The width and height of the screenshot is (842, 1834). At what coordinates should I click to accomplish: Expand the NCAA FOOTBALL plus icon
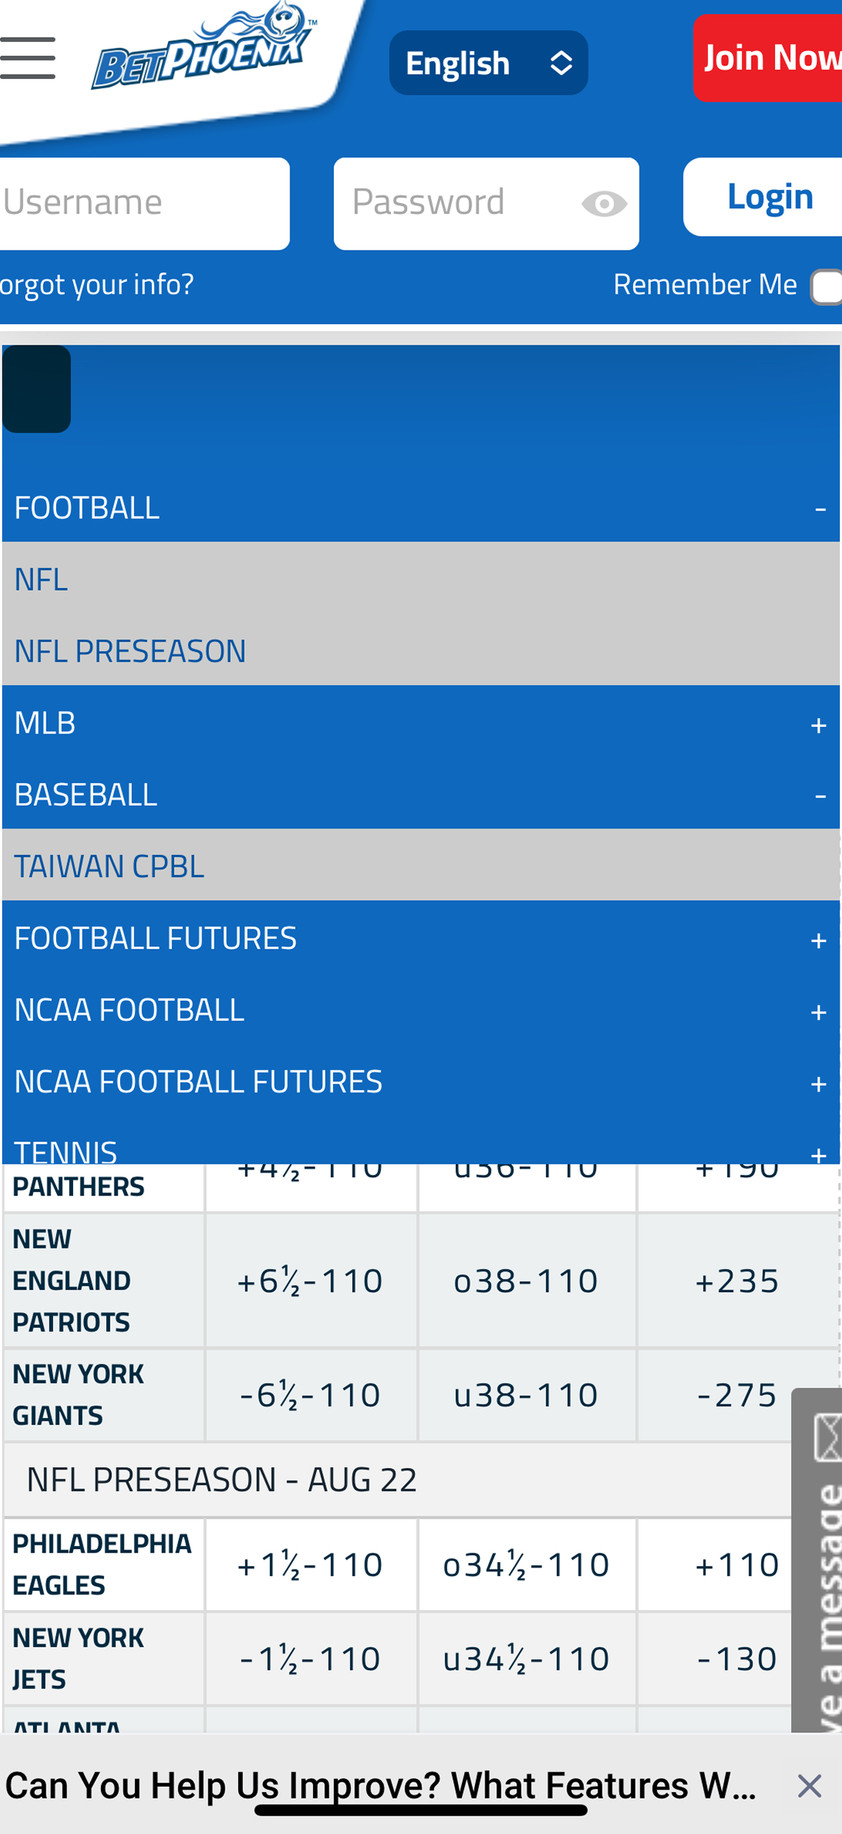(819, 1012)
